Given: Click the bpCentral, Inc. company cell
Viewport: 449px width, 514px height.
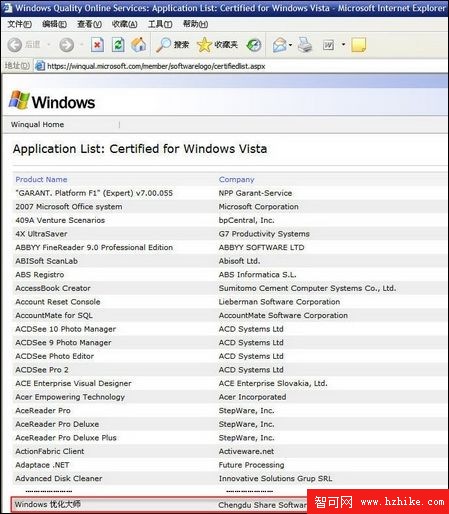Looking at the screenshot, I should (246, 220).
